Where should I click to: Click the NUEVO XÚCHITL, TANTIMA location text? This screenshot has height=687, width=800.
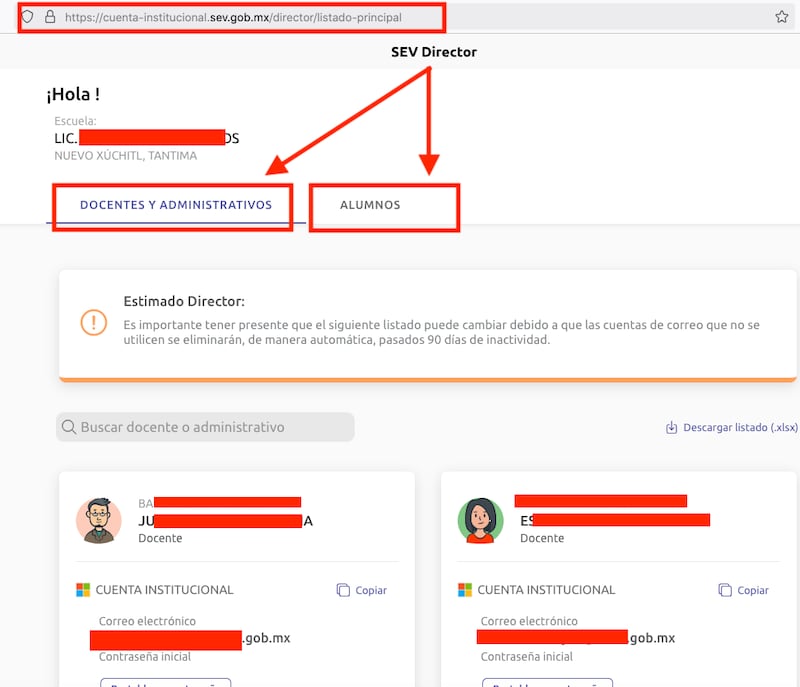click(126, 156)
